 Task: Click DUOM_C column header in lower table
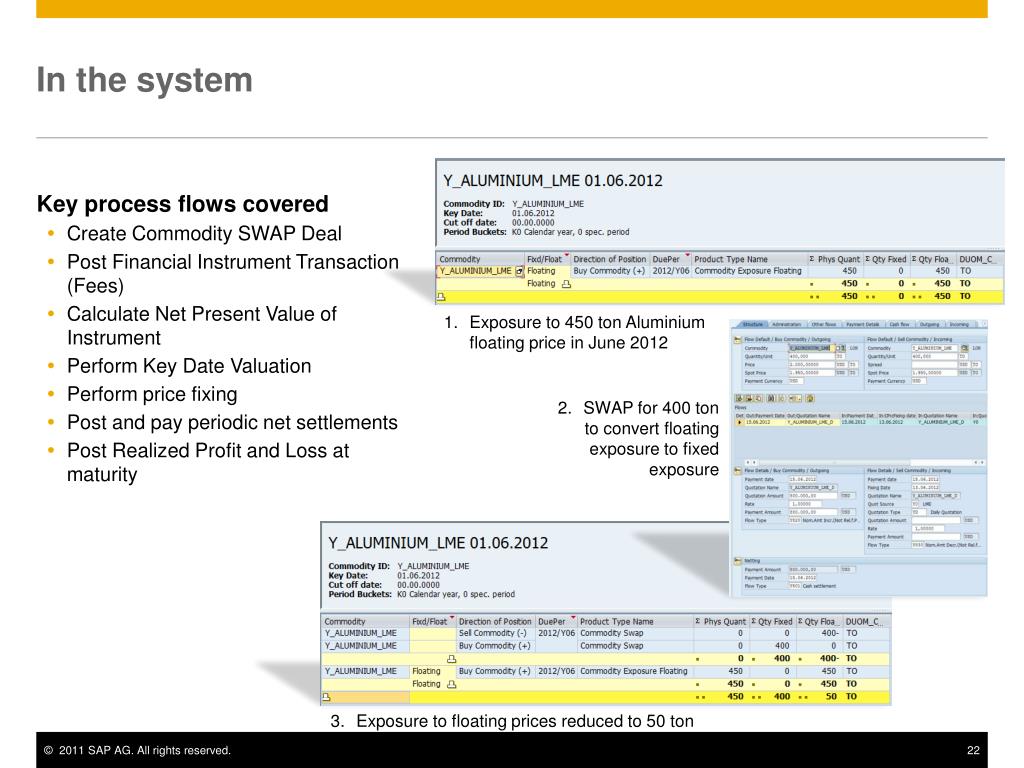[866, 622]
